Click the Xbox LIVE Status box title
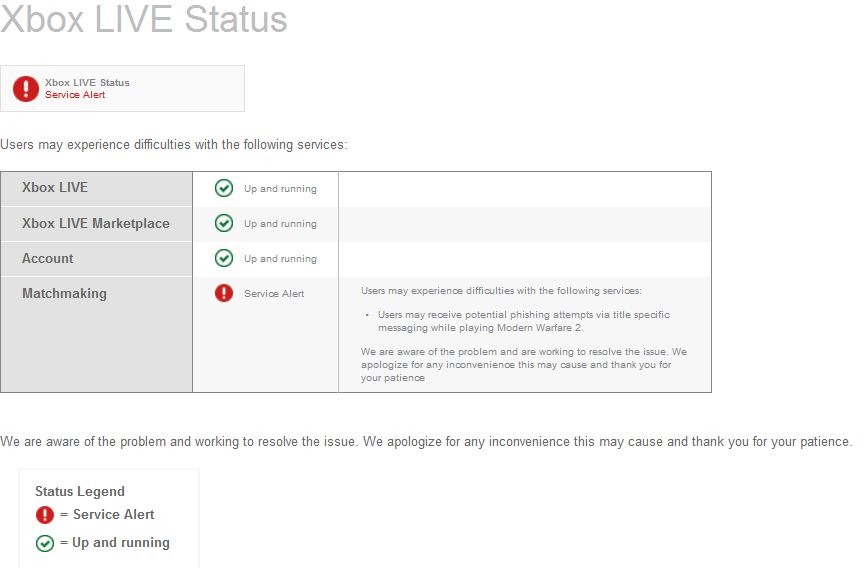Viewport: 865px width, 568px height. tap(87, 83)
